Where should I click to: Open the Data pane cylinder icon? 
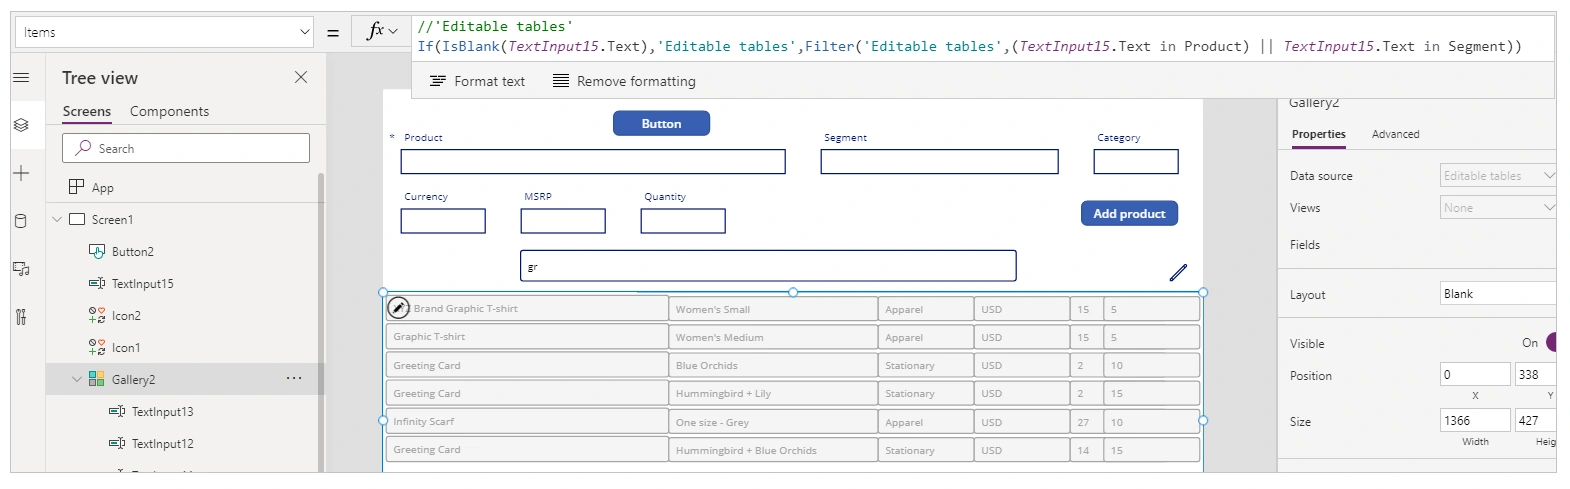pyautogui.click(x=21, y=221)
